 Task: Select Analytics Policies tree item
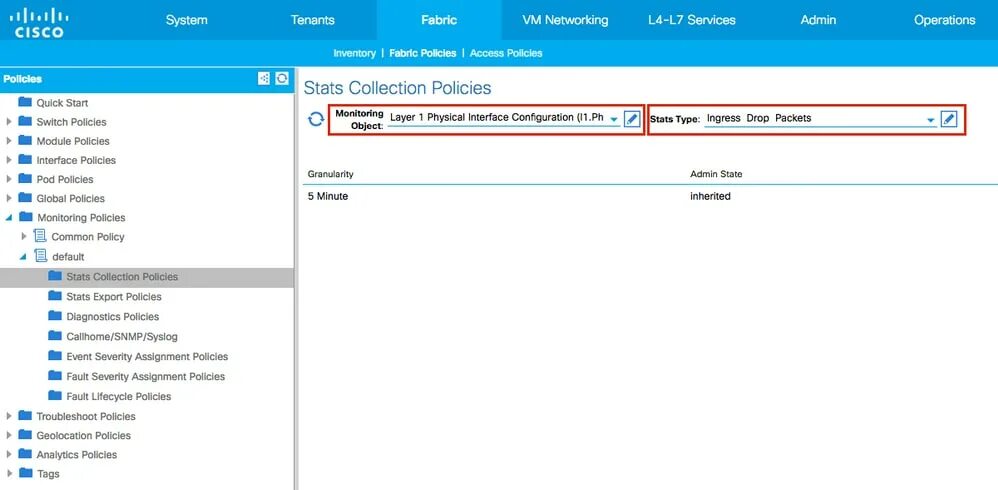click(x=76, y=454)
